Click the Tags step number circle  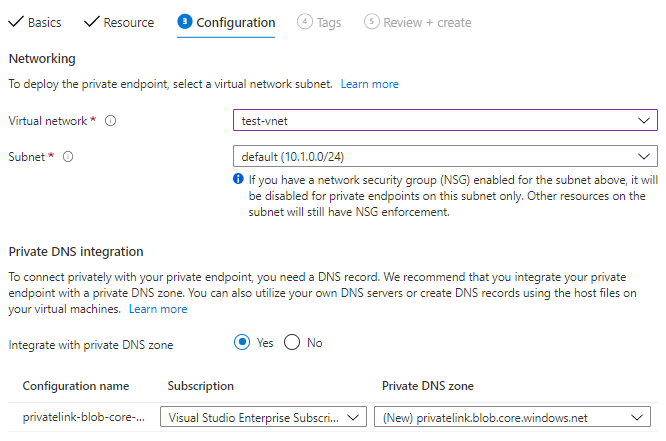pos(306,22)
